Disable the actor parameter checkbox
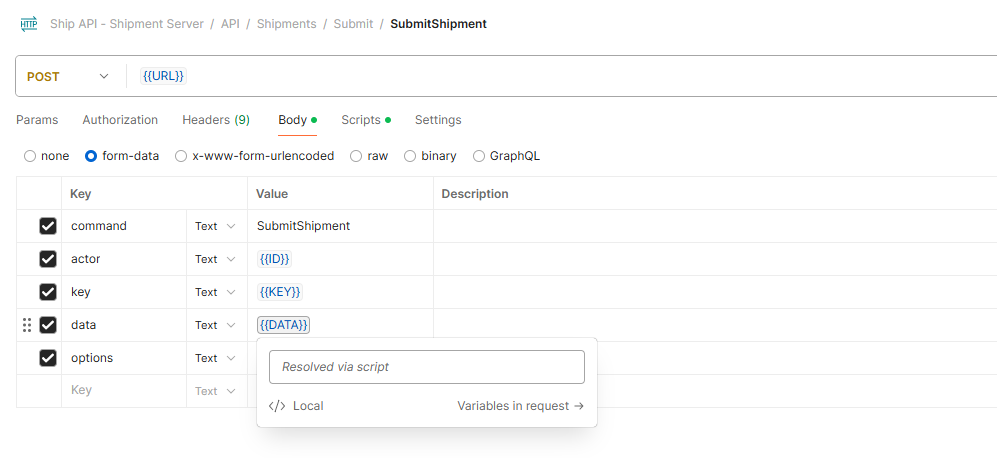This screenshot has width=997, height=458. click(x=48, y=259)
